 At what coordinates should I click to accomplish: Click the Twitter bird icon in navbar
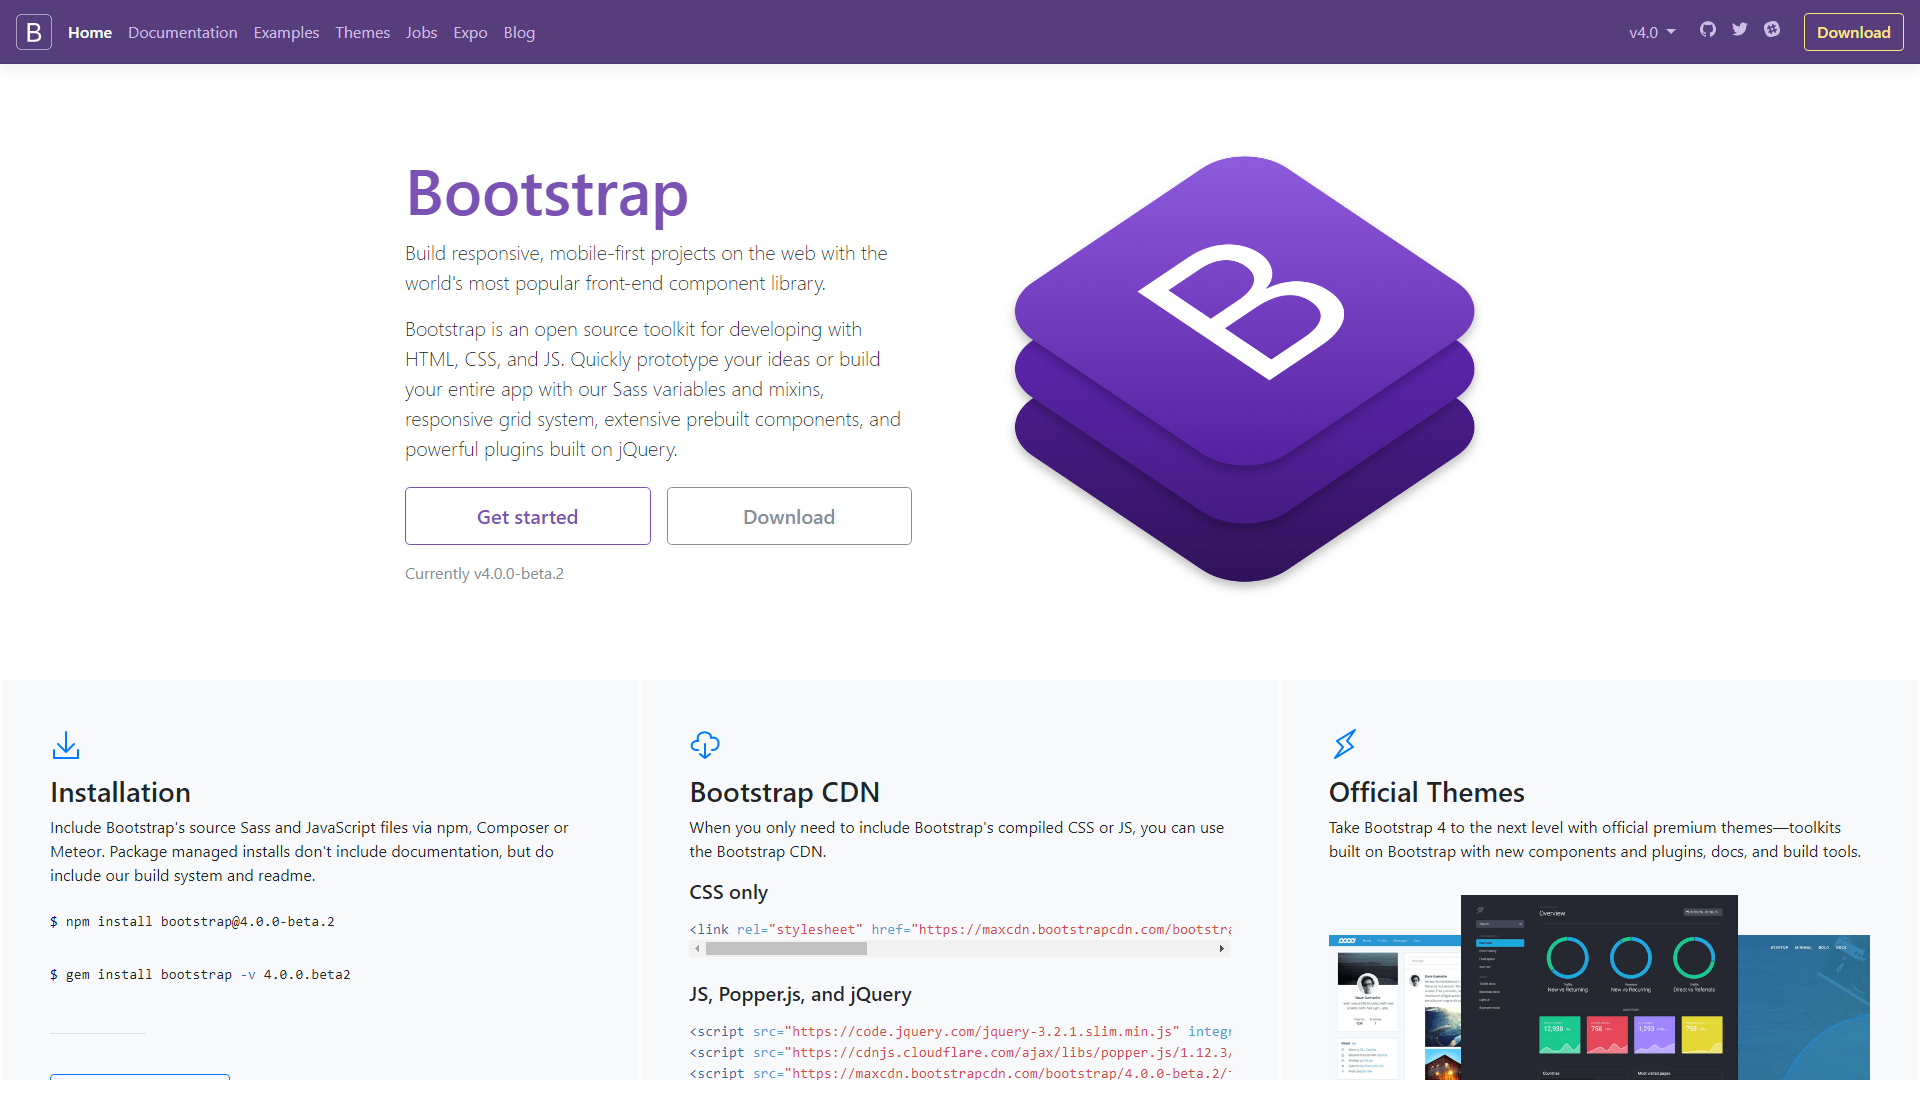pyautogui.click(x=1740, y=31)
